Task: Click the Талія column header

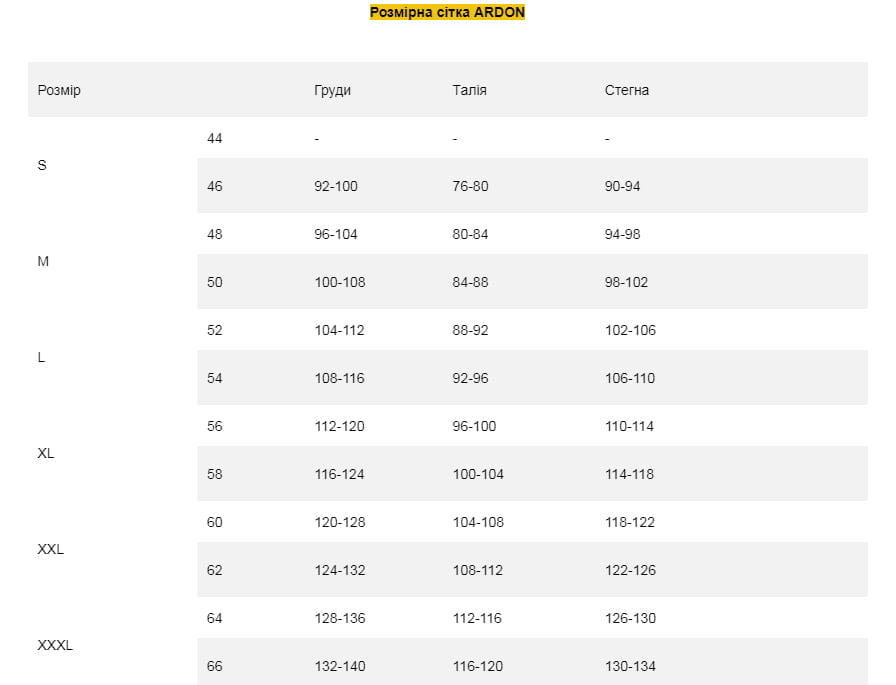Action: click(470, 90)
